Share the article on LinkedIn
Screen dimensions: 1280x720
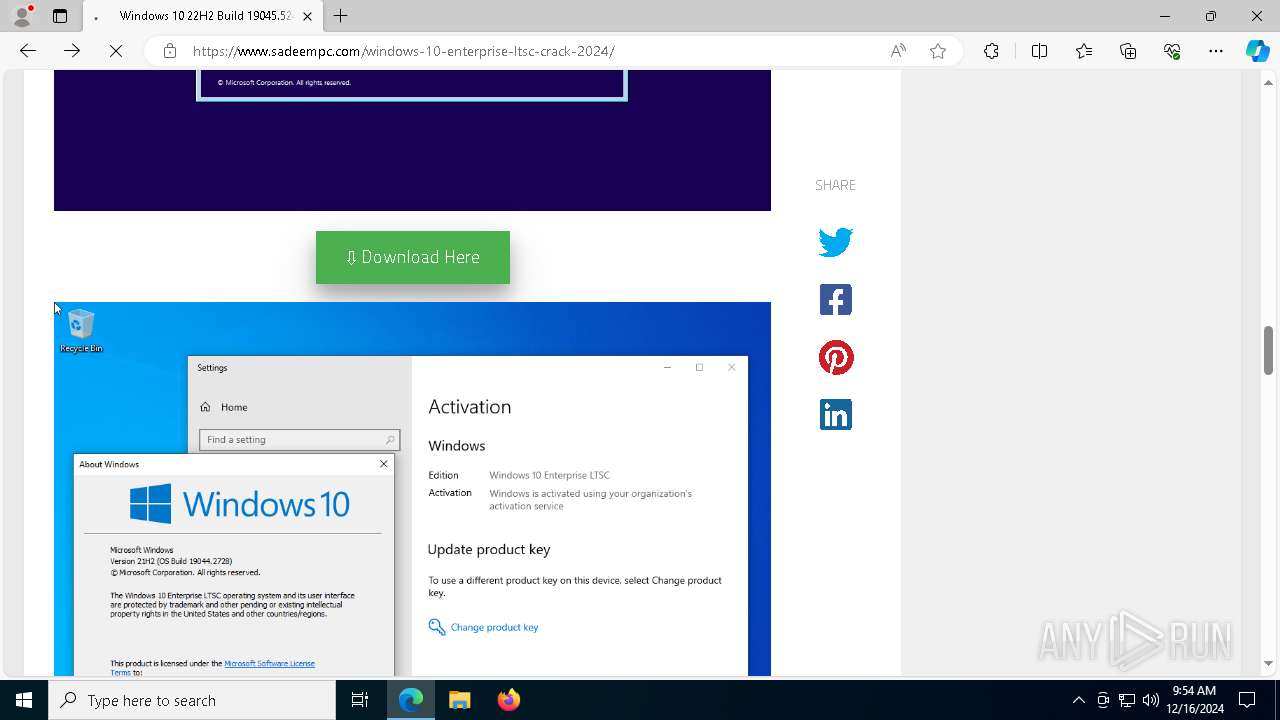click(836, 415)
